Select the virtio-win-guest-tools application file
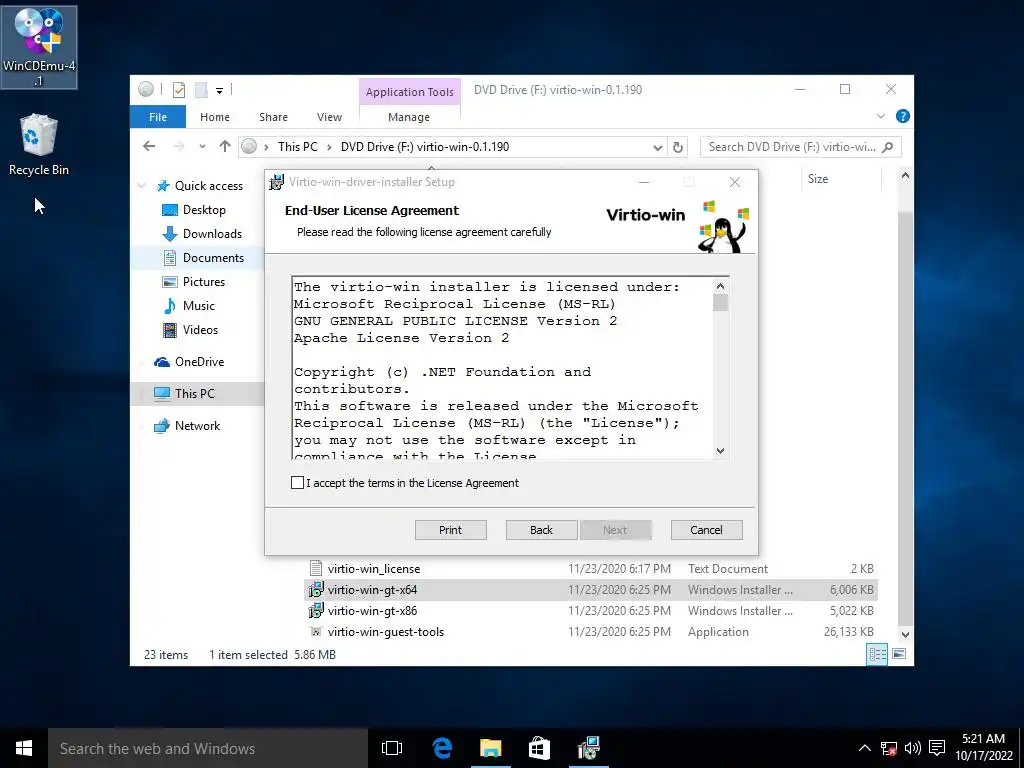This screenshot has width=1024, height=768. (385, 632)
